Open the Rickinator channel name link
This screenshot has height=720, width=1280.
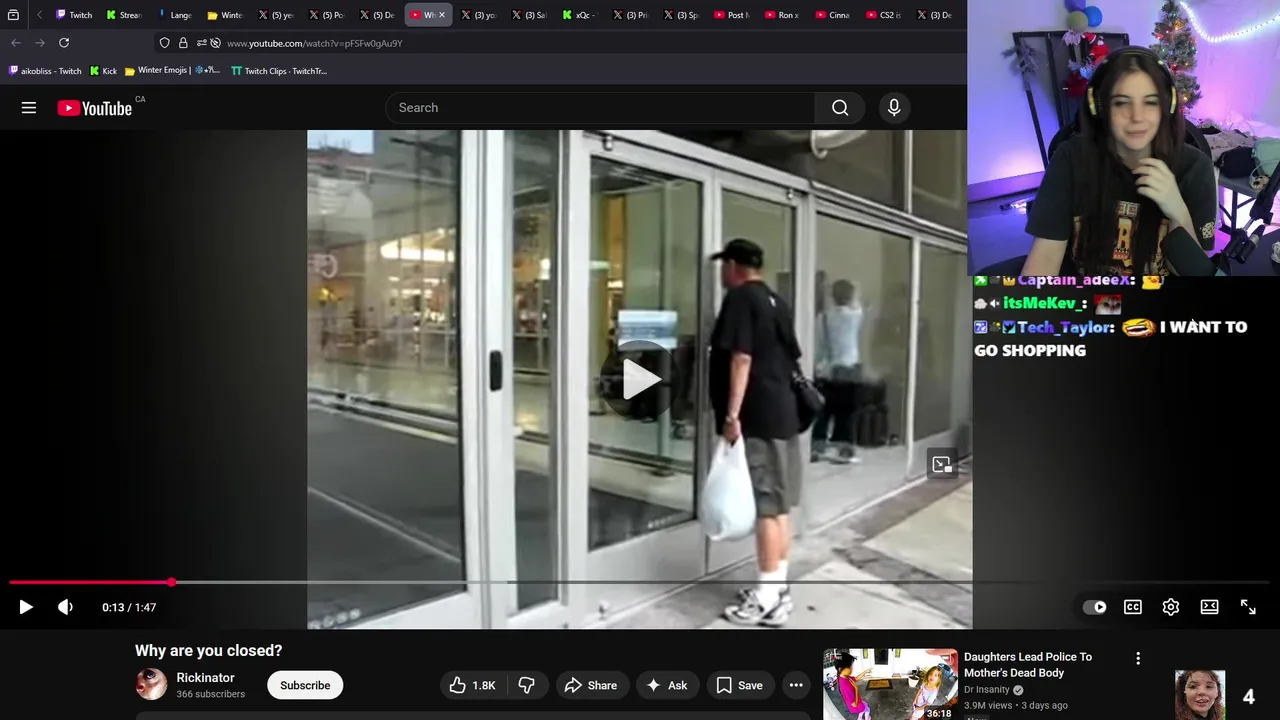click(x=205, y=678)
